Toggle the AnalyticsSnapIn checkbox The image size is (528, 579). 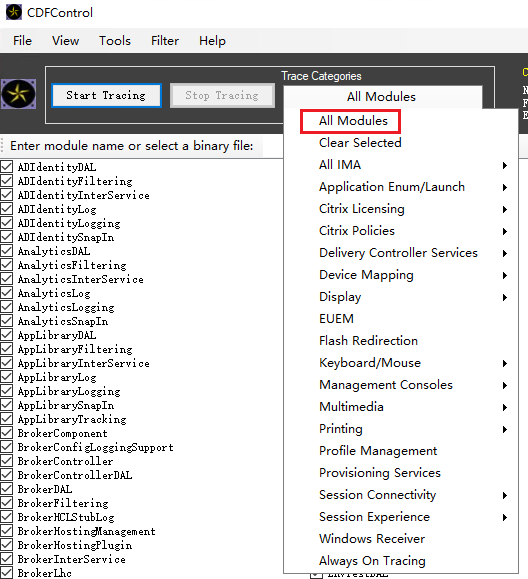pos(7,321)
